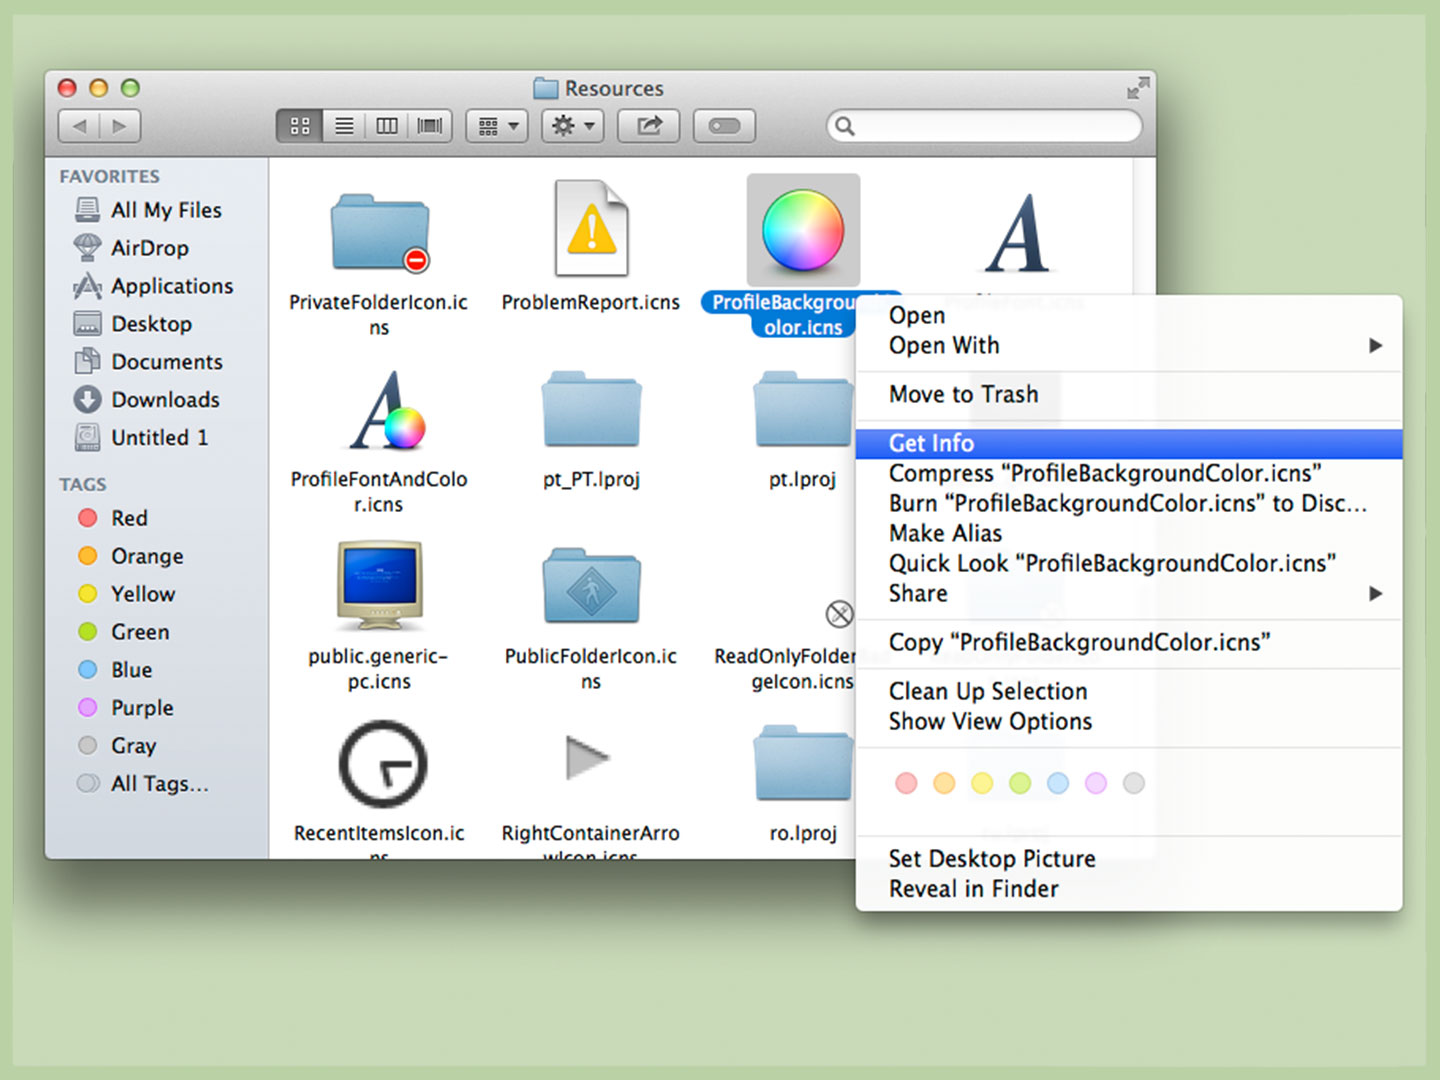Select Move to Trash in the menu
1440x1080 pixels.
point(963,394)
